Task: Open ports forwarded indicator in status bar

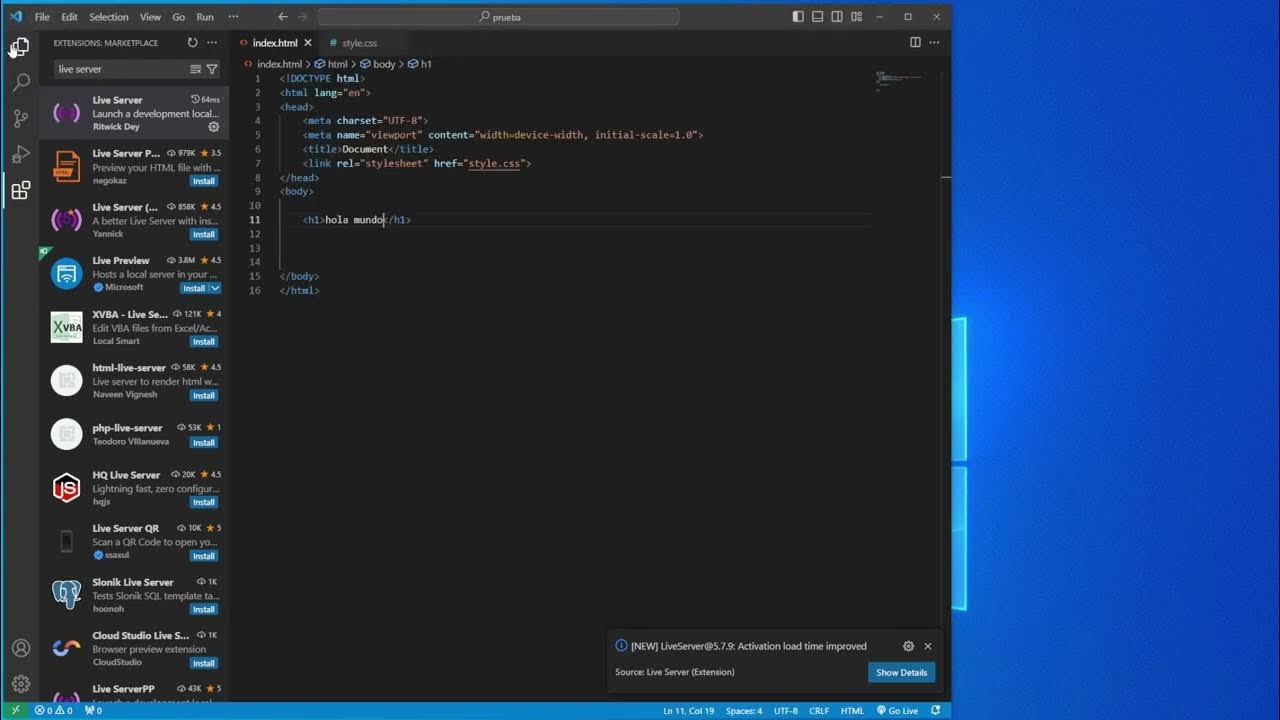Action: (93, 711)
